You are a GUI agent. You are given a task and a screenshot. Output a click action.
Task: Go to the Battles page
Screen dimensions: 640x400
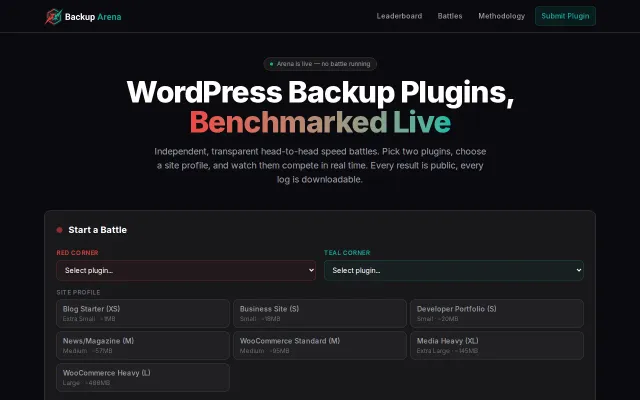[x=450, y=16]
